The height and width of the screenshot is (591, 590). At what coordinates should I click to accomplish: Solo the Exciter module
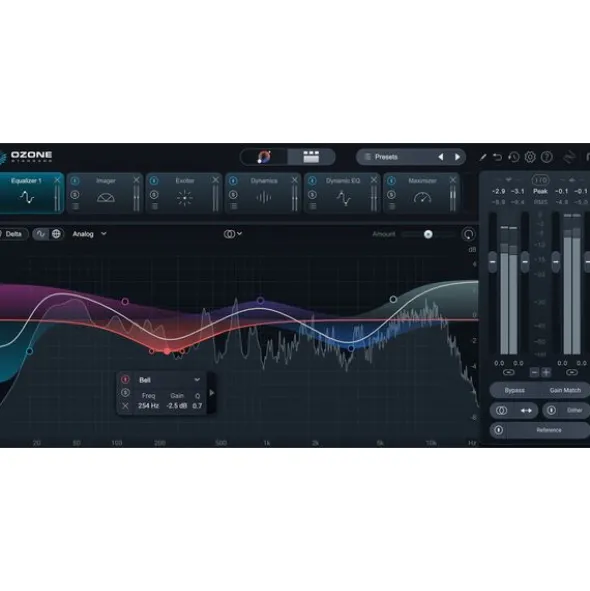(154, 195)
